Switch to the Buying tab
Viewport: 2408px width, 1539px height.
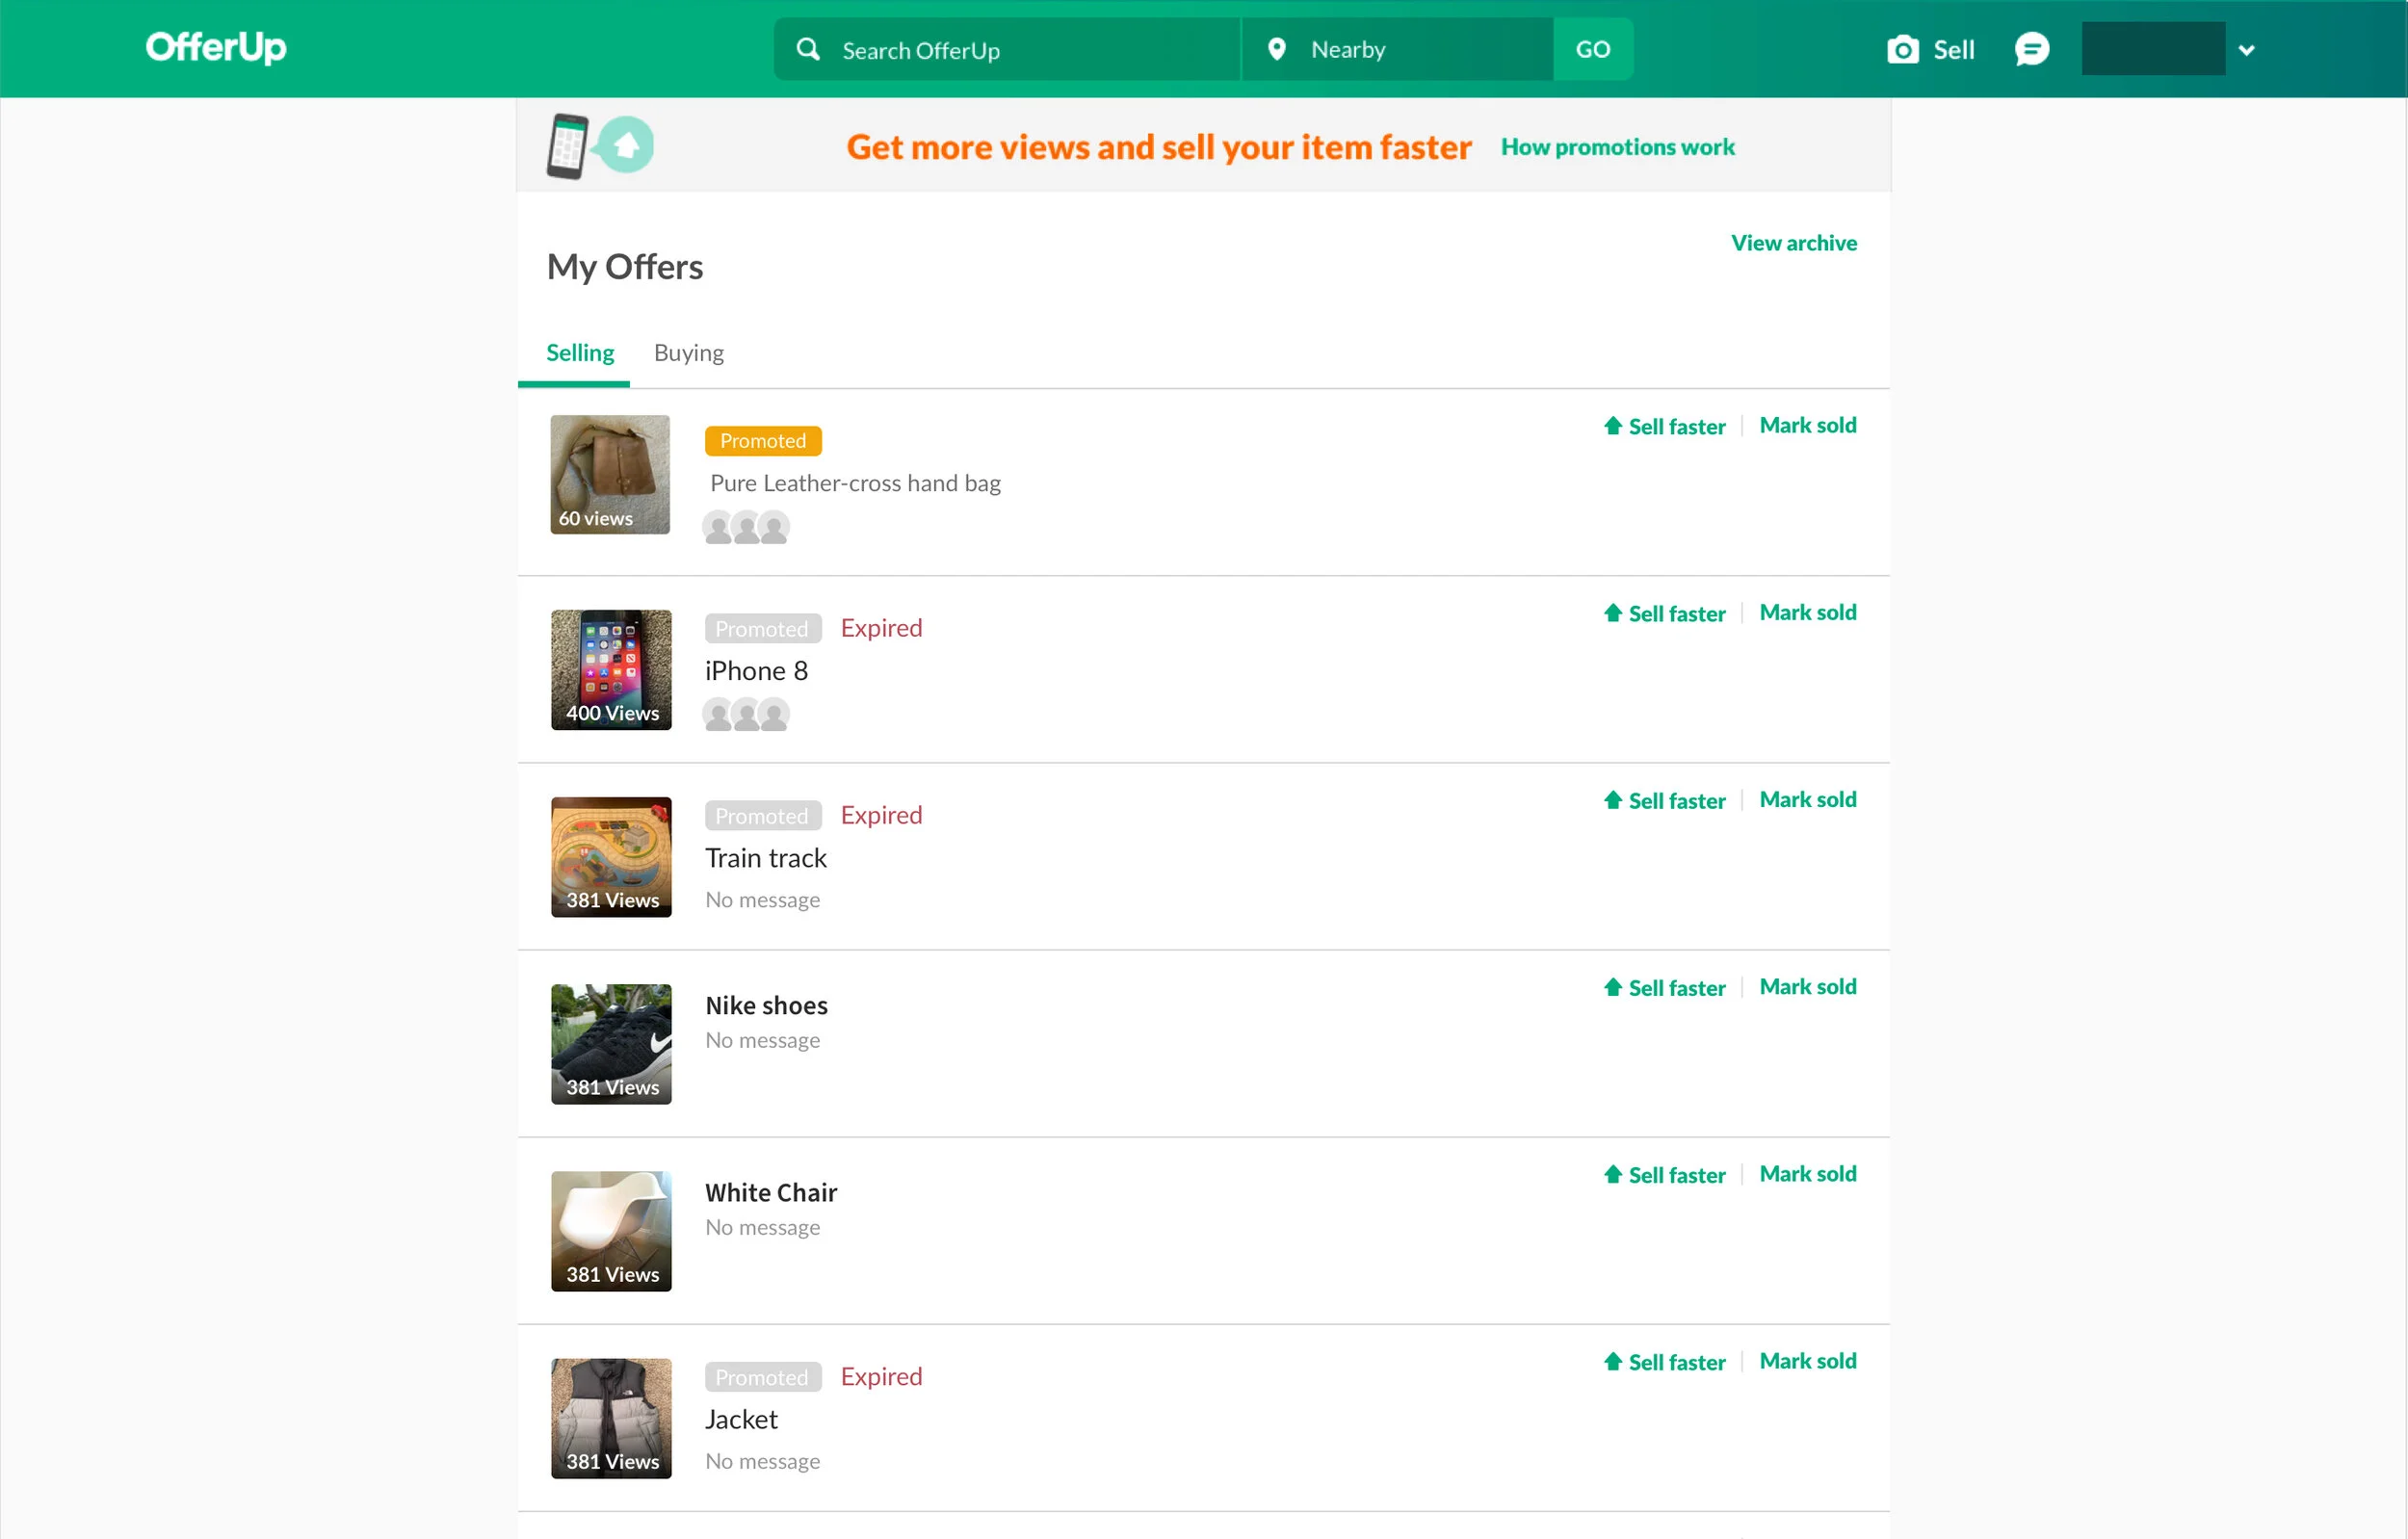pos(688,352)
